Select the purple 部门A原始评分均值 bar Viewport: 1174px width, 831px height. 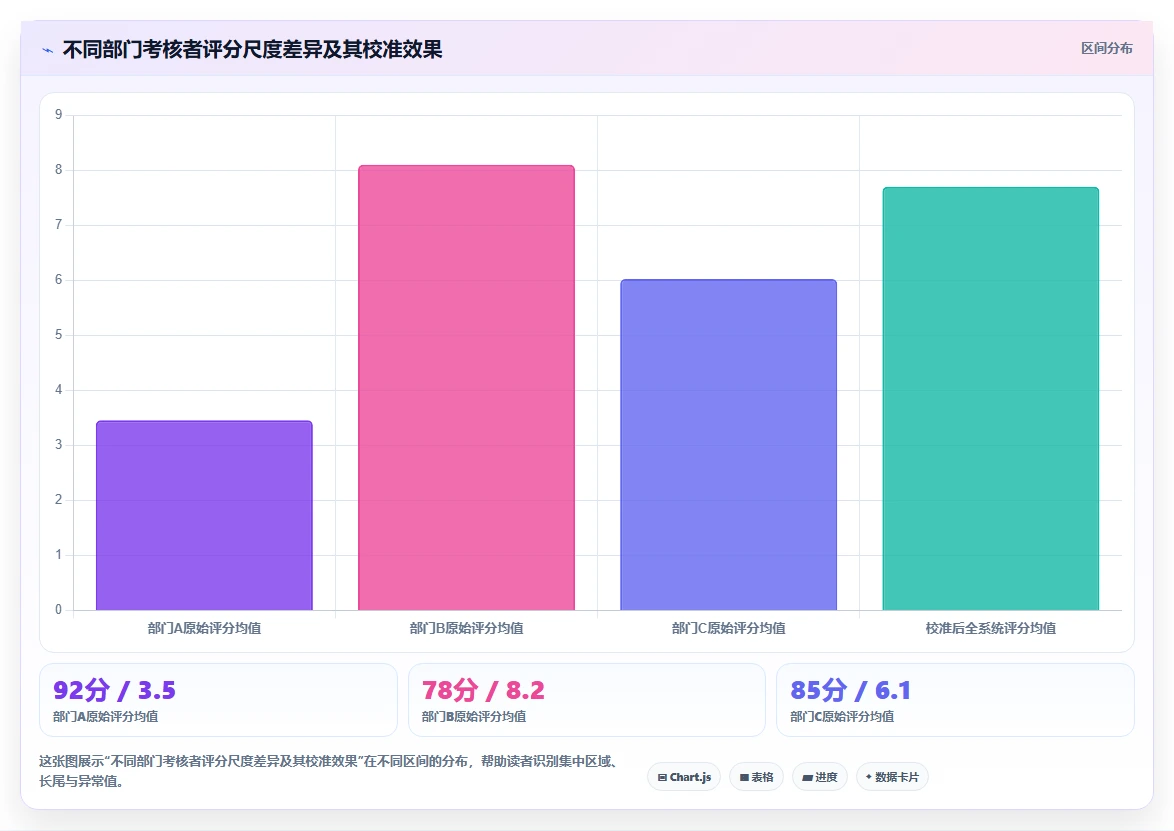point(204,515)
